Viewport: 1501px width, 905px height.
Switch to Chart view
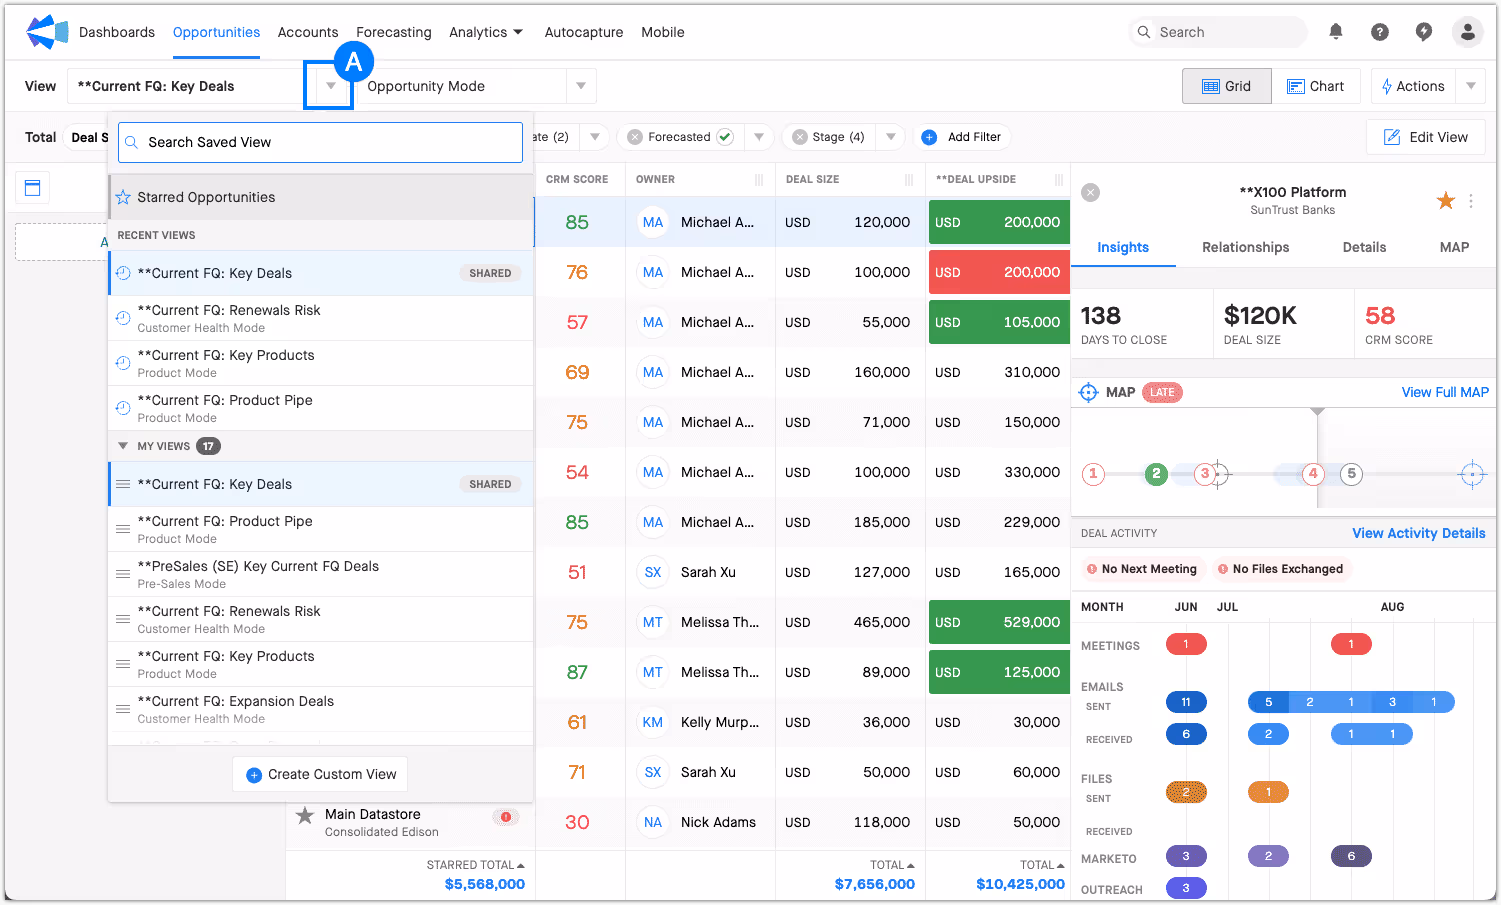coord(1316,86)
